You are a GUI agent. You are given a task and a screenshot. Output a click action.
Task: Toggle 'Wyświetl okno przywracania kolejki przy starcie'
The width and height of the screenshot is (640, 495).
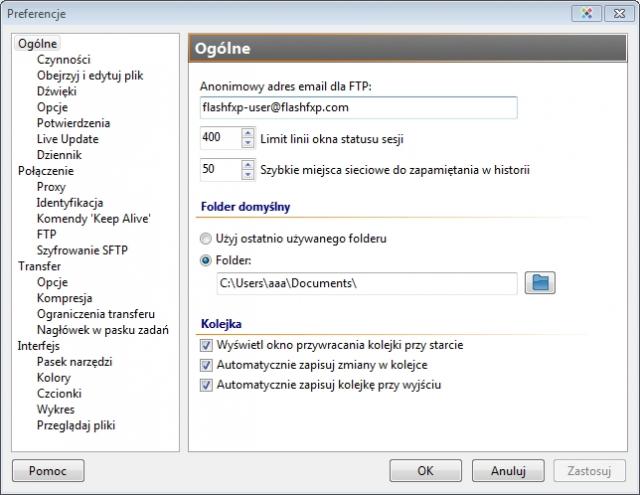click(x=207, y=345)
